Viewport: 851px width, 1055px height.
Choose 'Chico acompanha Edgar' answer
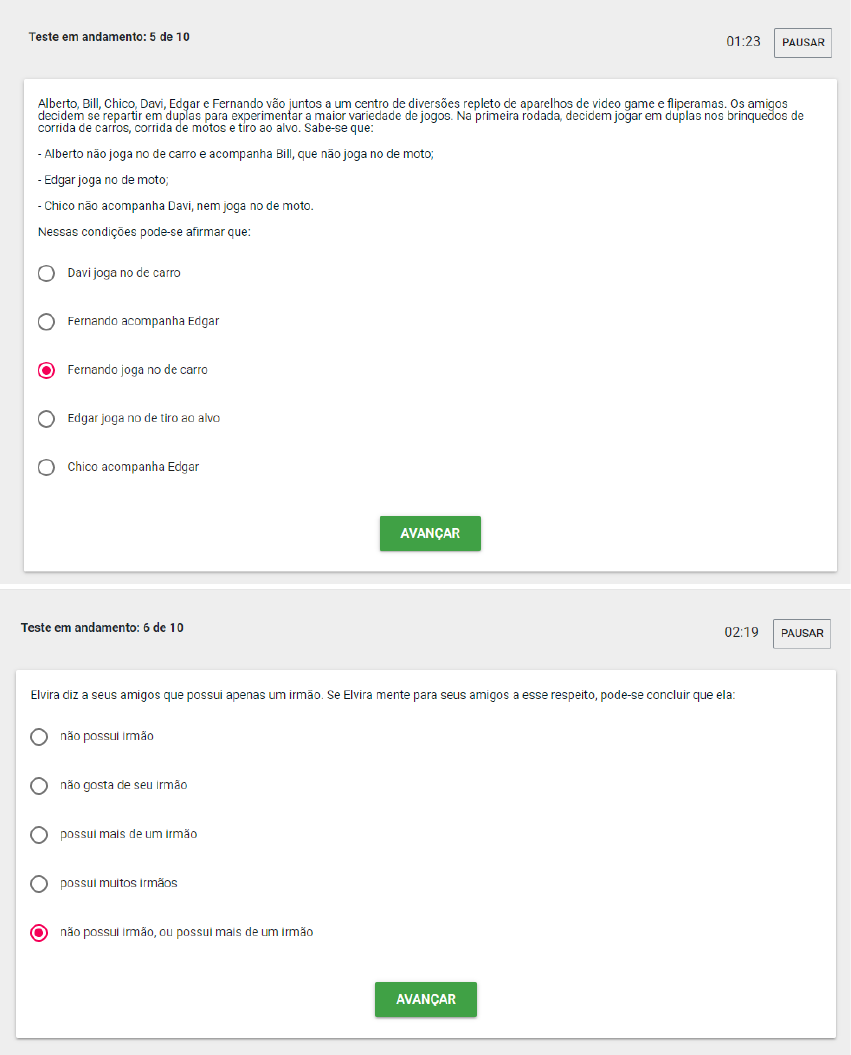[x=46, y=467]
